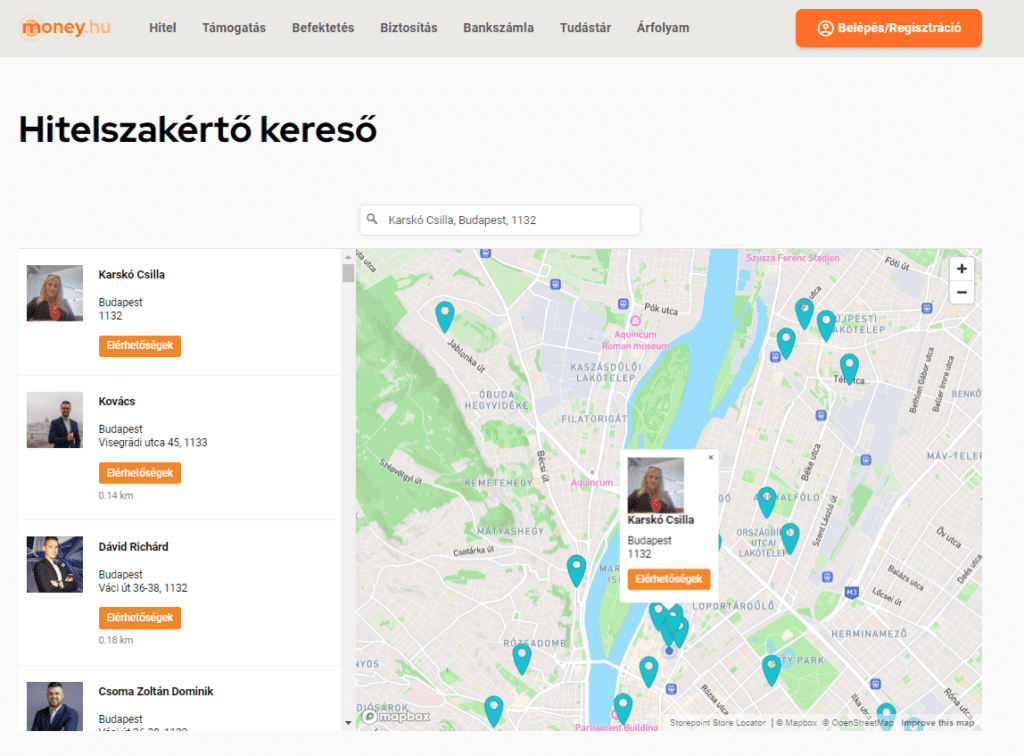Screen dimensions: 1024x756
Task: Click the search magnifier icon
Action: pyautogui.click(x=372, y=219)
